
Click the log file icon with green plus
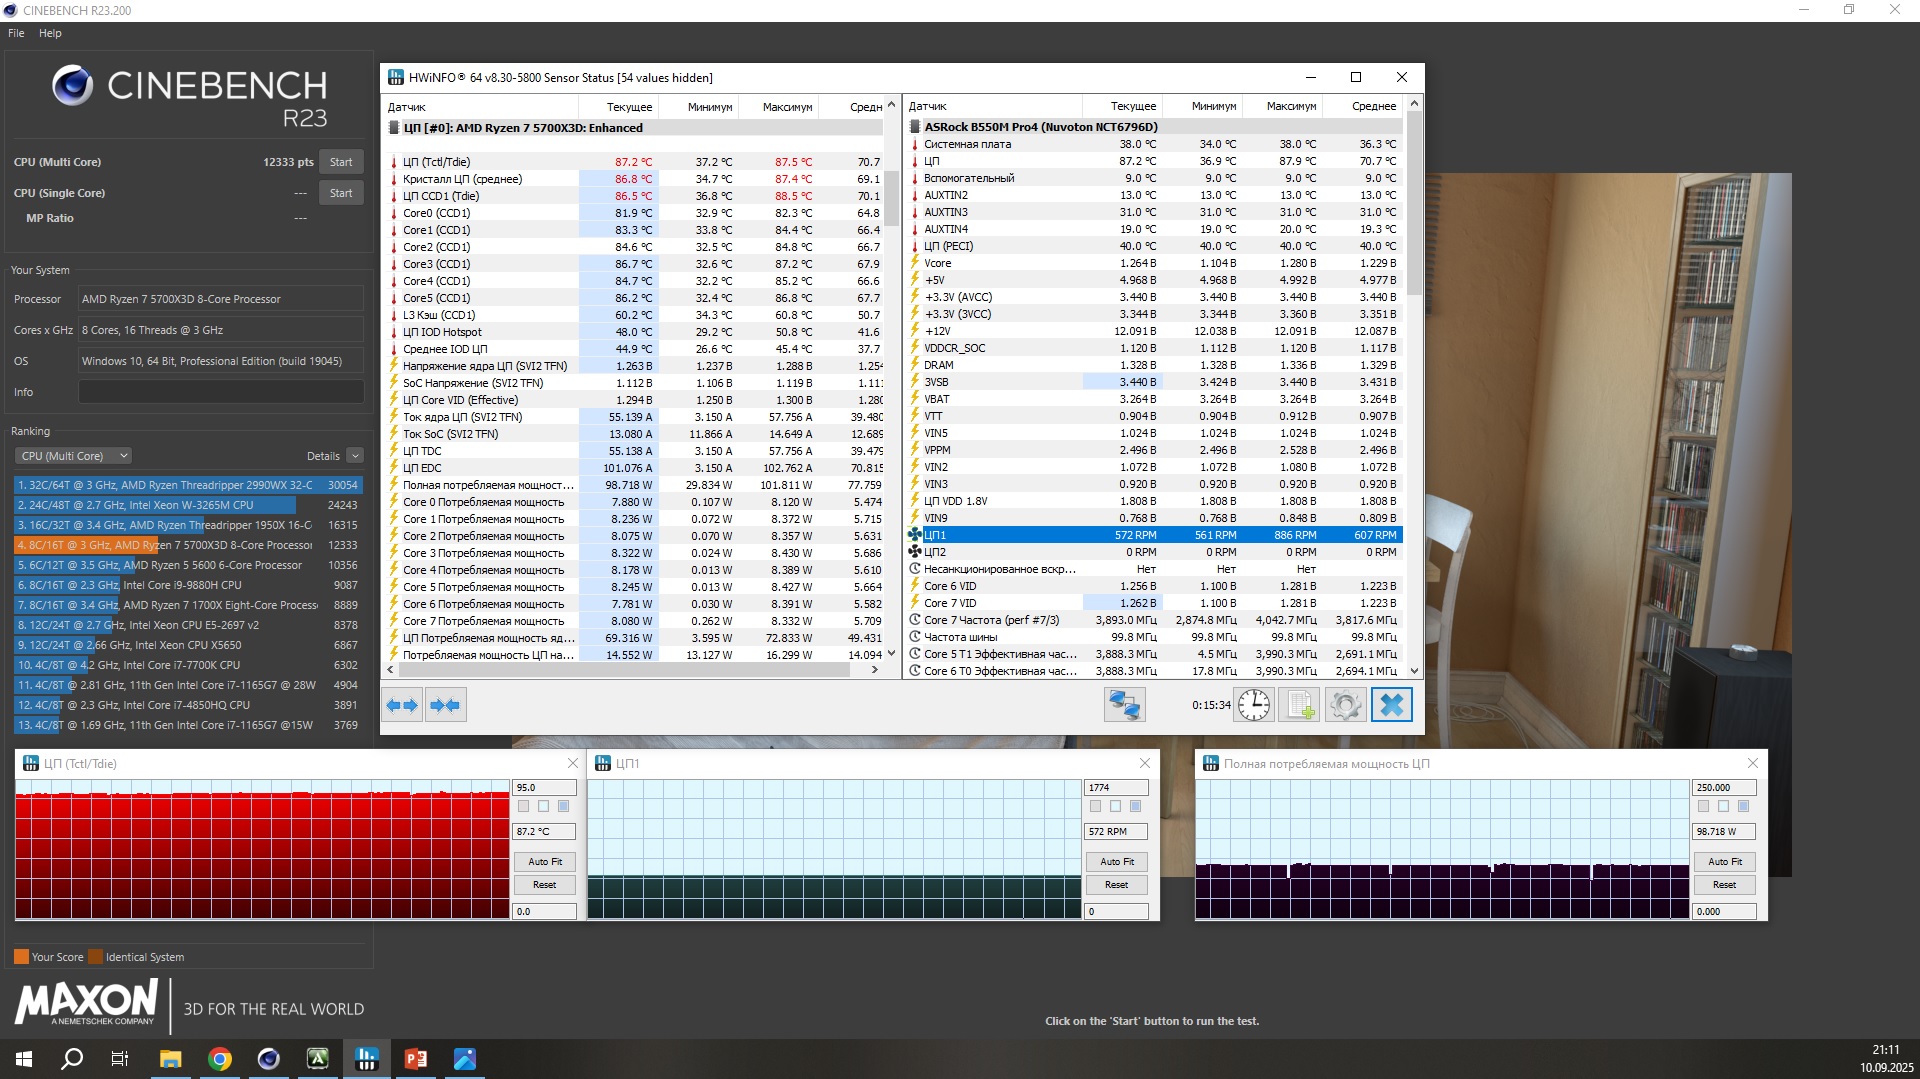click(x=1299, y=705)
